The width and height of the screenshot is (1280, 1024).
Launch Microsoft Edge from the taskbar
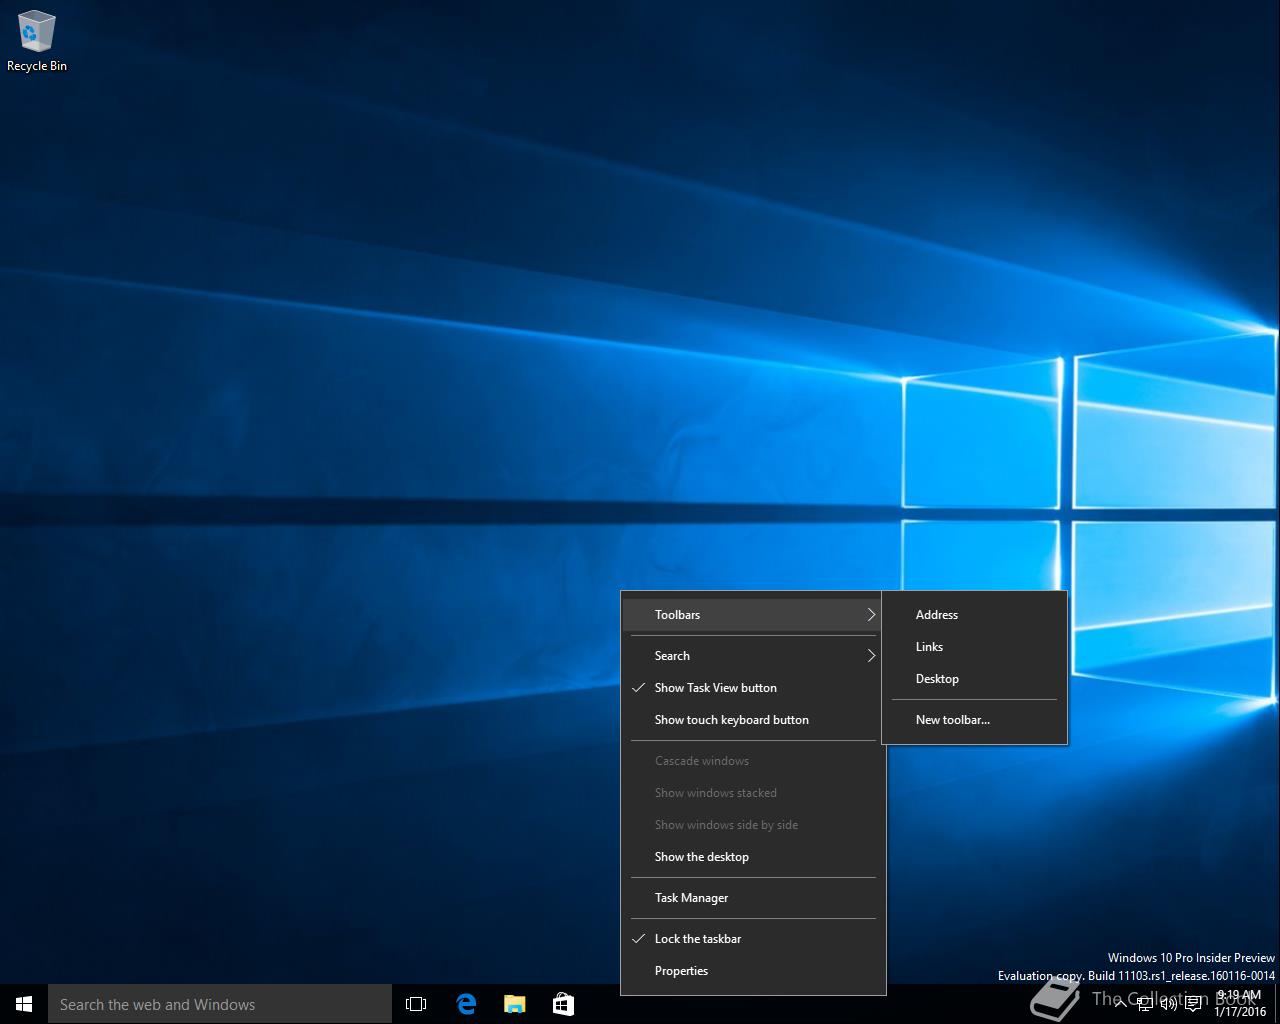coord(466,1004)
